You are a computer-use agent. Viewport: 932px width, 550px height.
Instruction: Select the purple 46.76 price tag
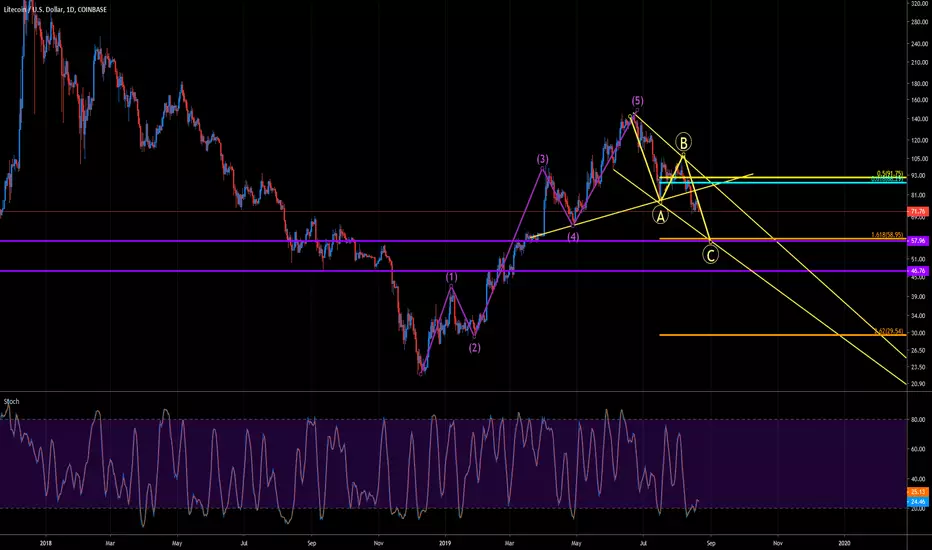[x=918, y=271]
